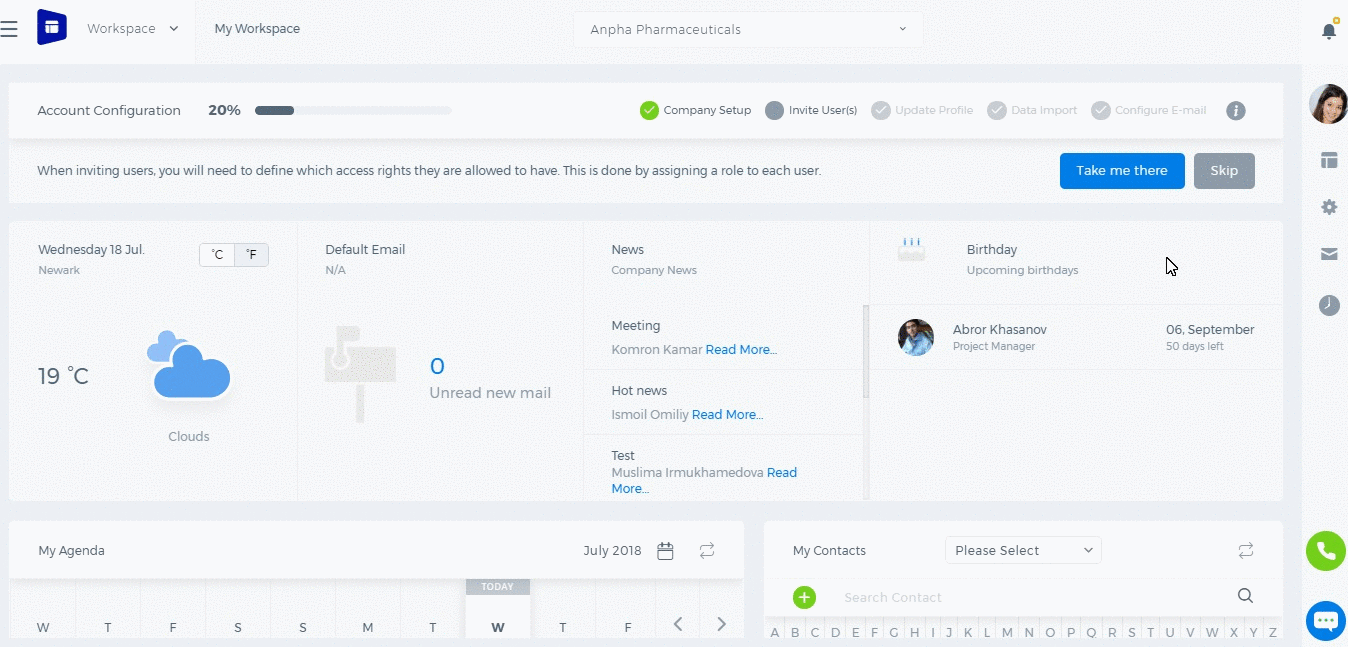Open the Anpha Pharmaceuticals company selector
This screenshot has width=1348, height=647.
coord(748,30)
